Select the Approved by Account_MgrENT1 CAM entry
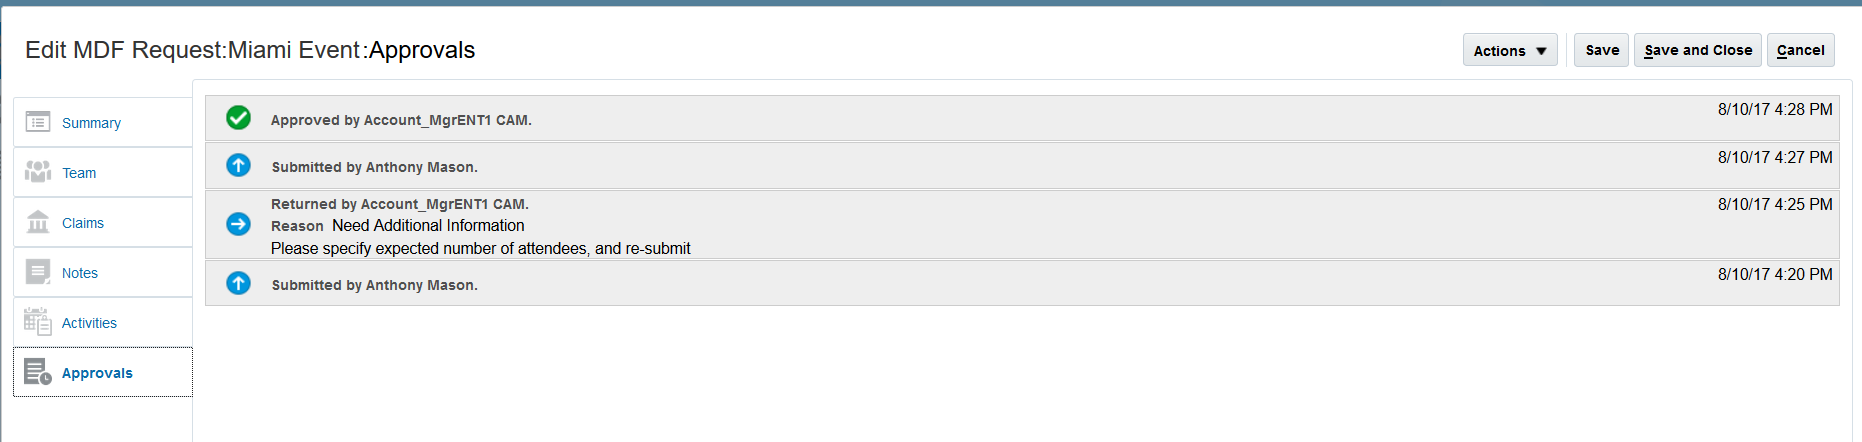 401,120
